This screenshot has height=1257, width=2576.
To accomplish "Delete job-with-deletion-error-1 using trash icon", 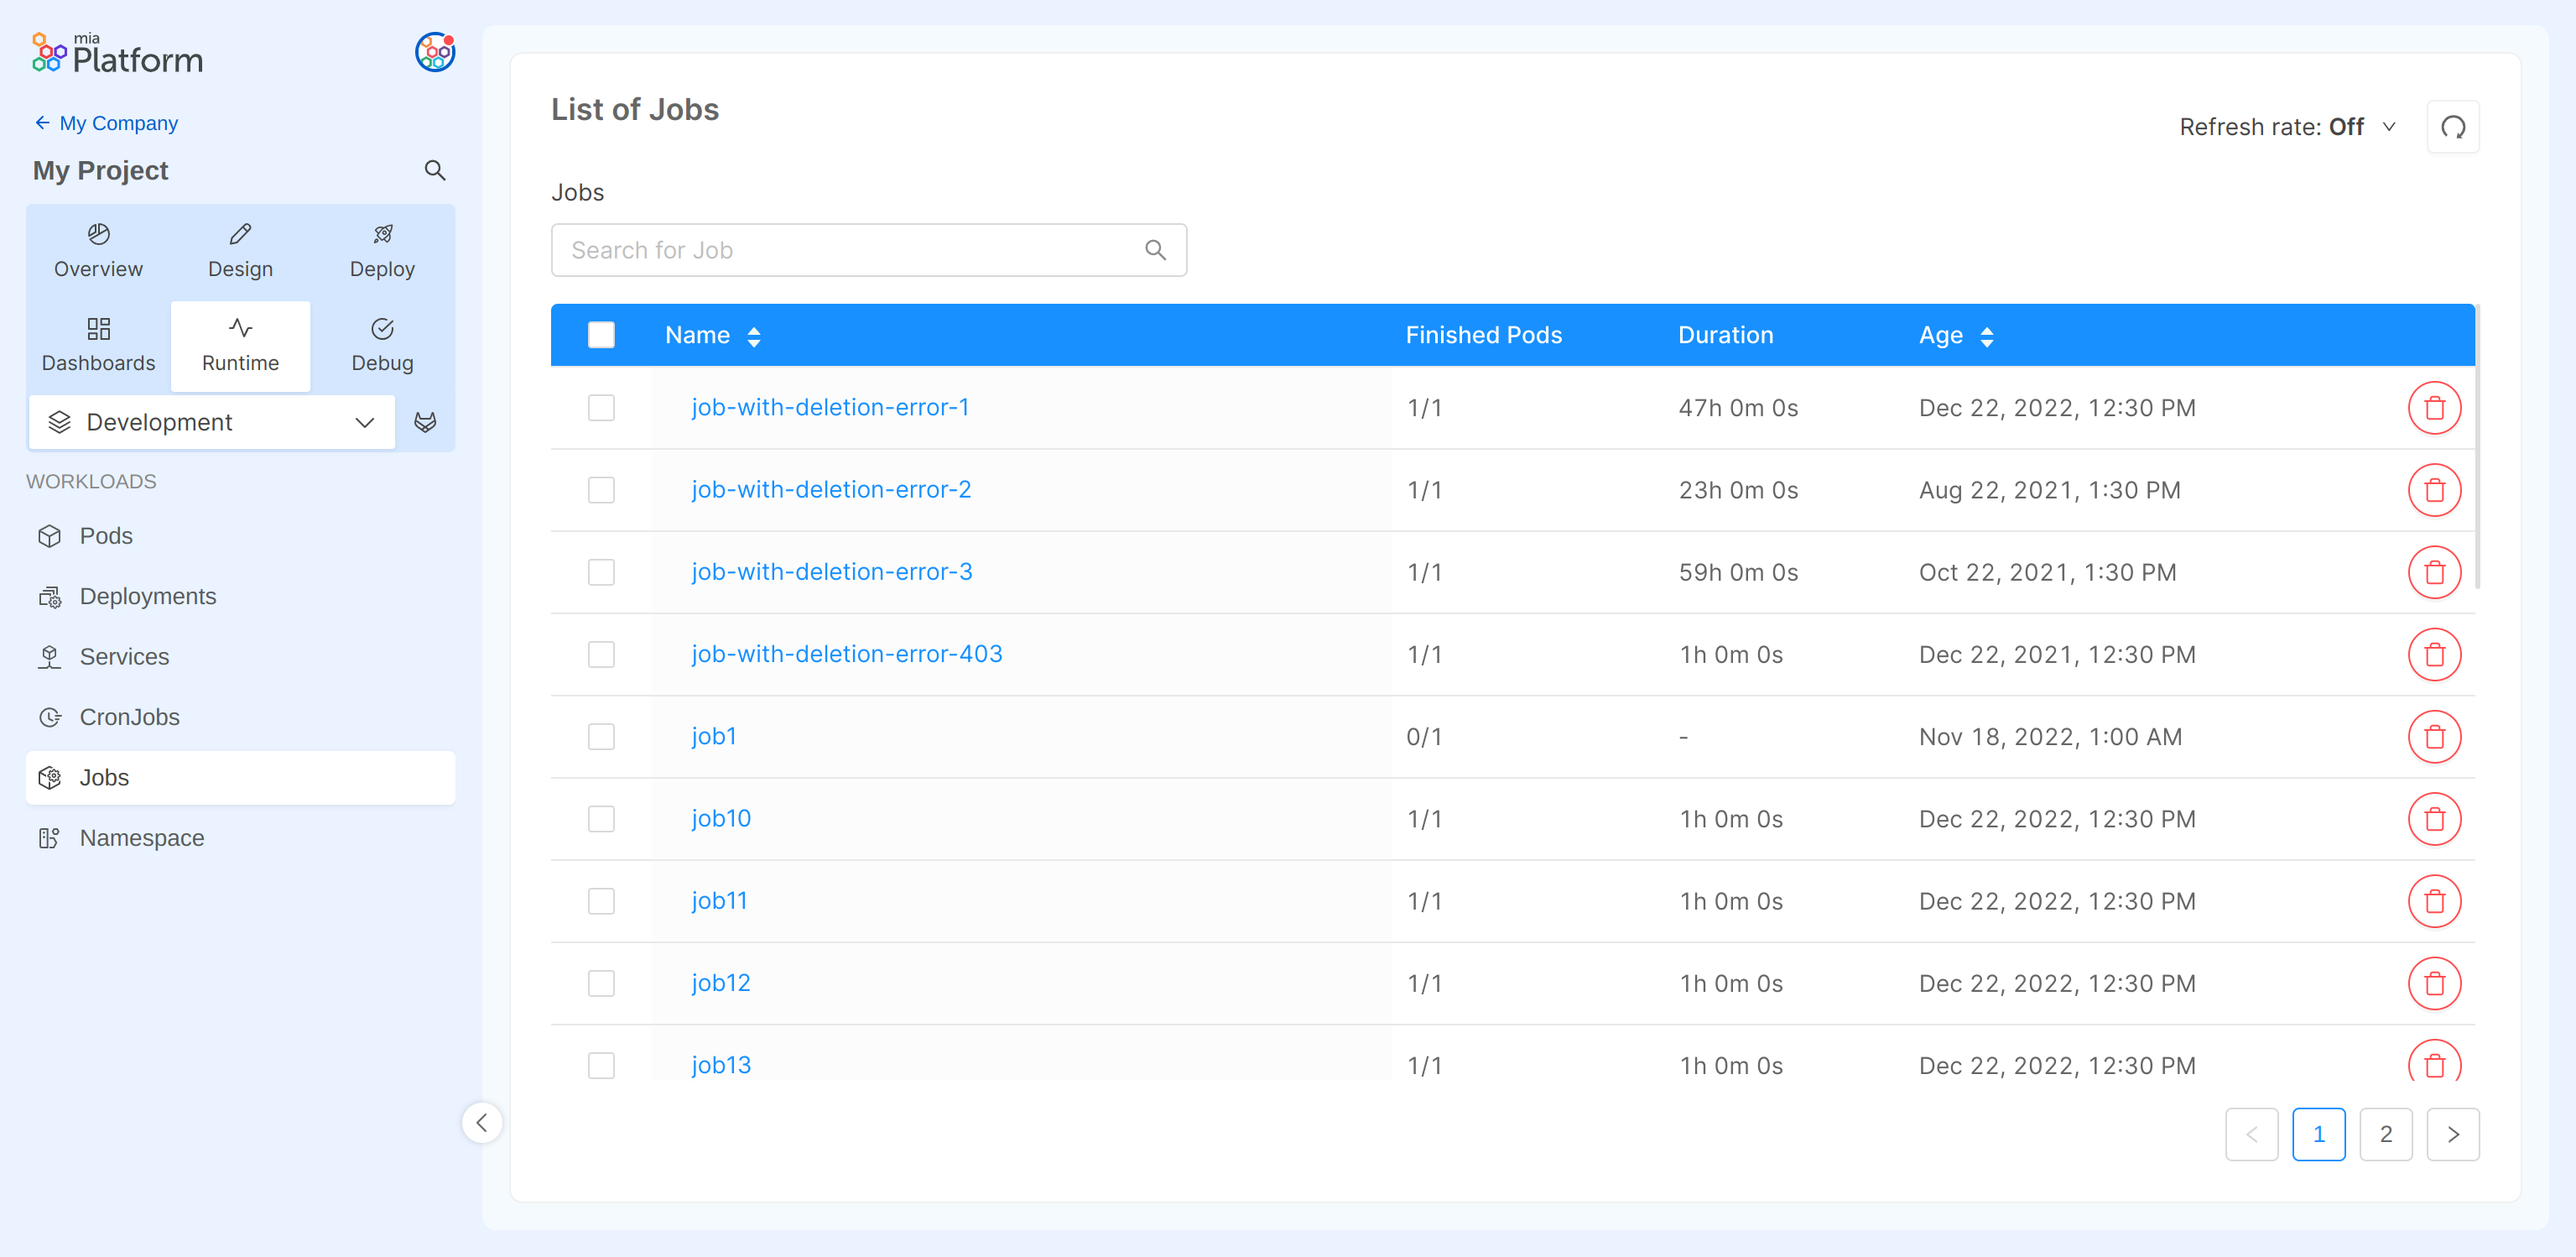I will (x=2433, y=408).
